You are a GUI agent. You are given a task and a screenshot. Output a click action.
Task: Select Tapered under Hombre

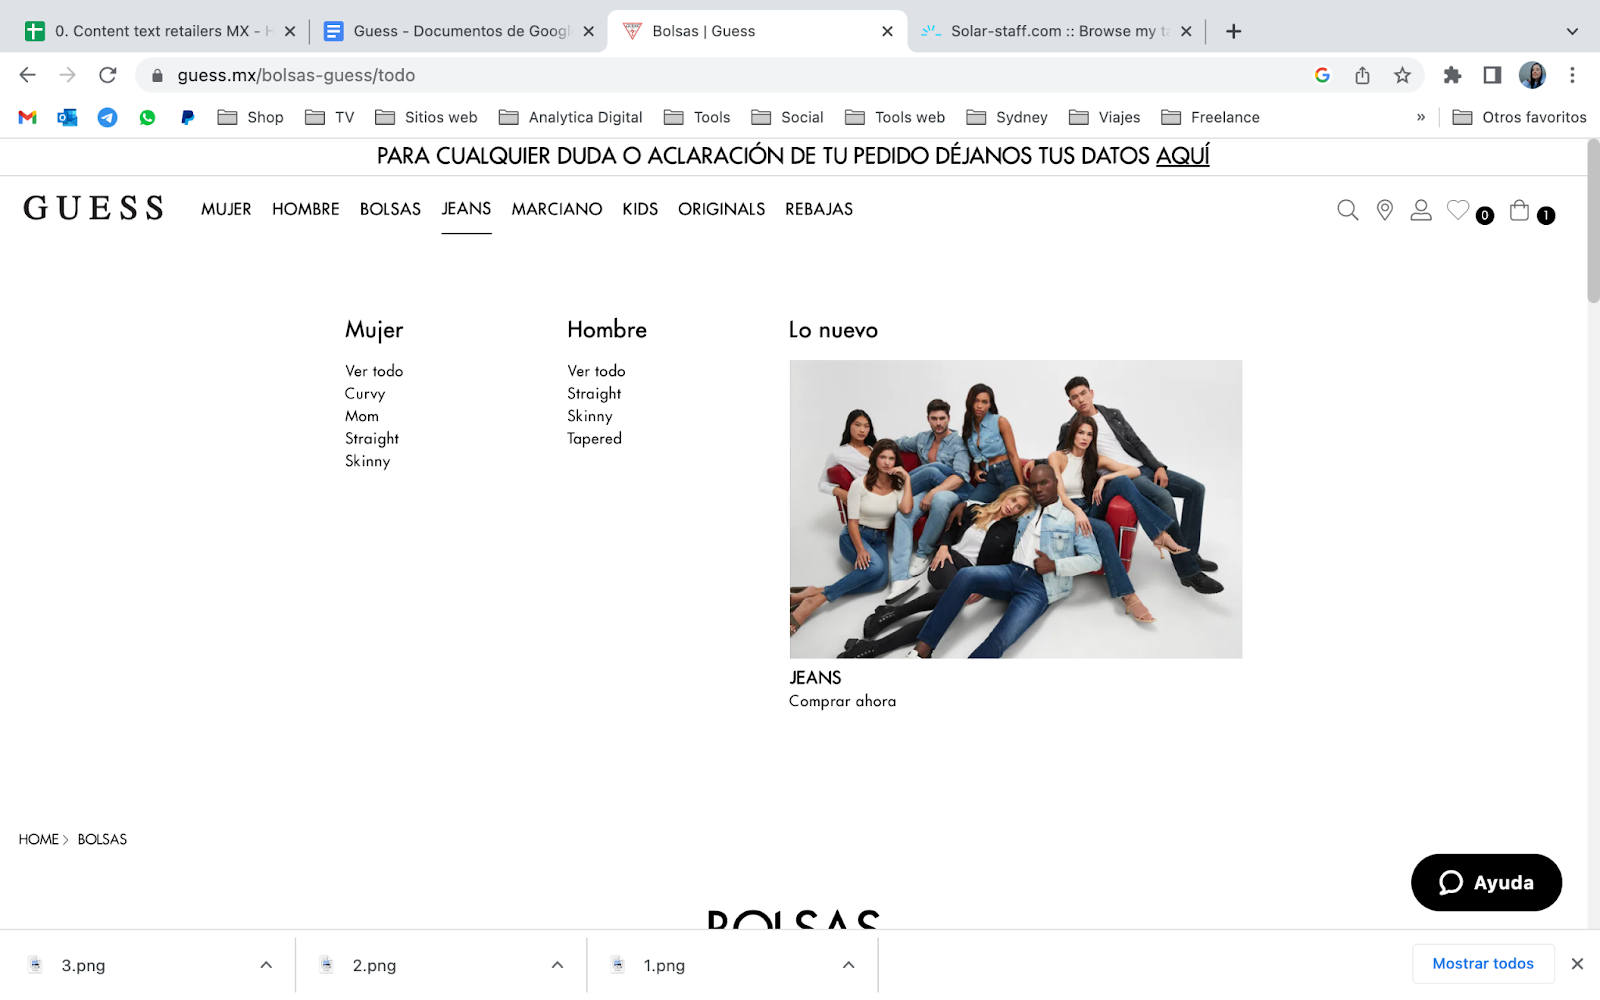point(594,439)
